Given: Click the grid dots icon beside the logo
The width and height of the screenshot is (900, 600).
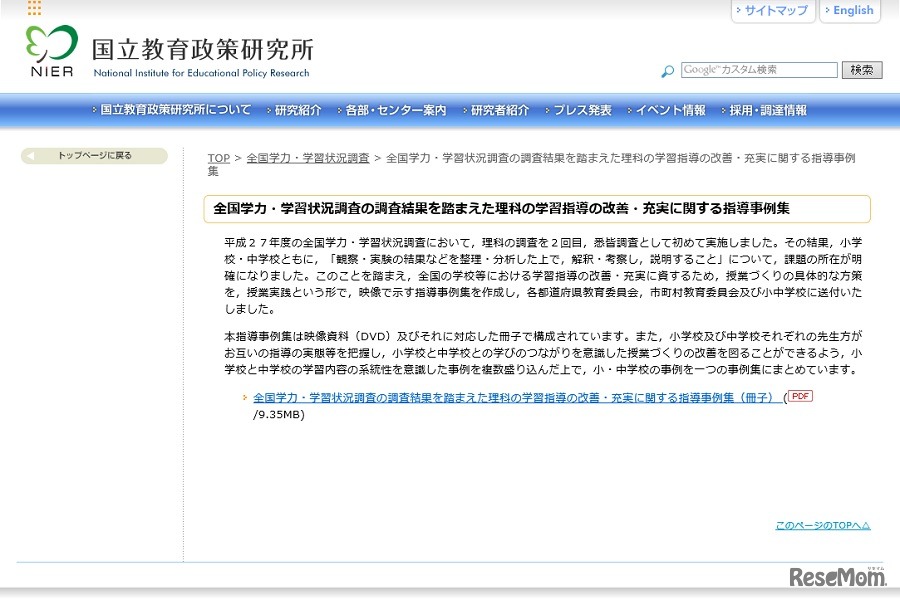Looking at the screenshot, I should tap(33, 8).
